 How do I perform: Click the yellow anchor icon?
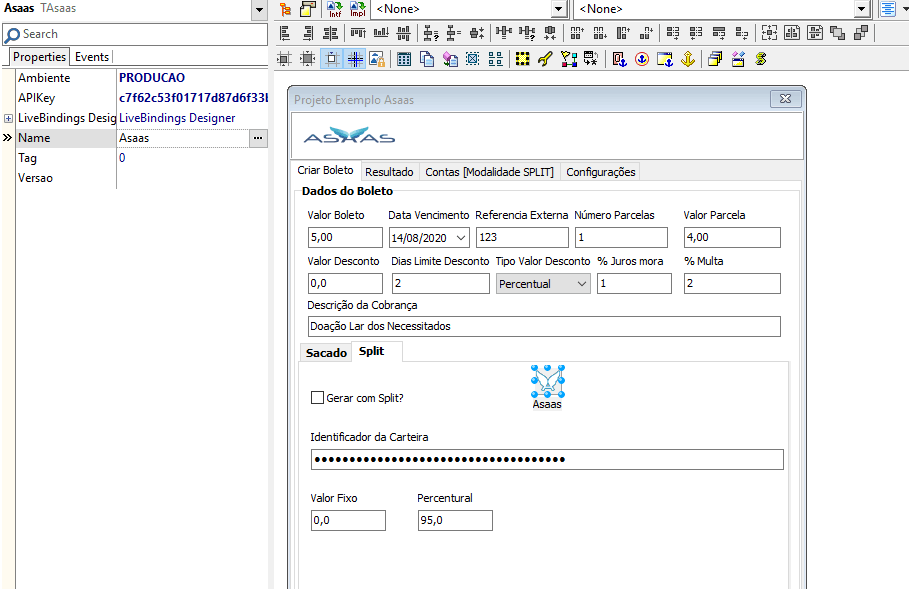pyautogui.click(x=688, y=59)
